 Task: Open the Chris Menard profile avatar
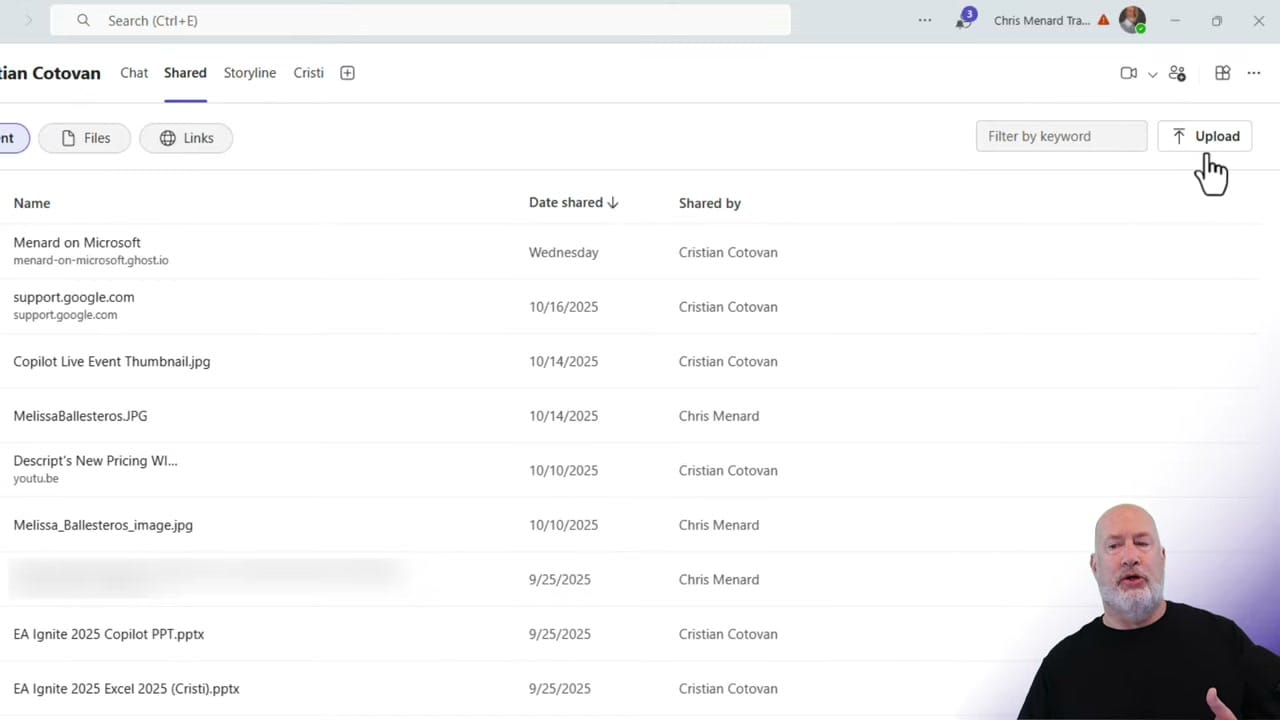1130,18
